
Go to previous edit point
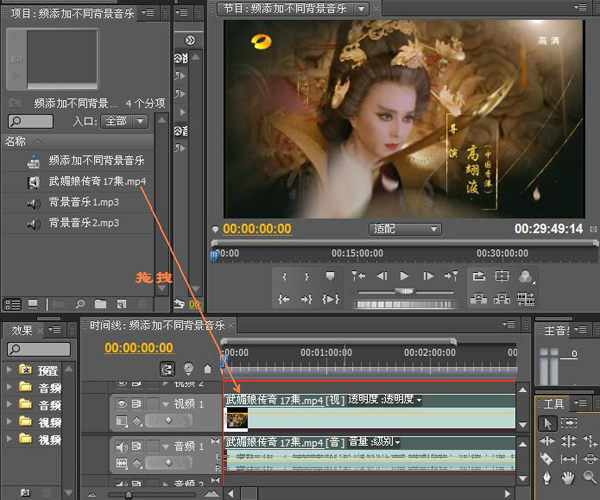coord(359,276)
